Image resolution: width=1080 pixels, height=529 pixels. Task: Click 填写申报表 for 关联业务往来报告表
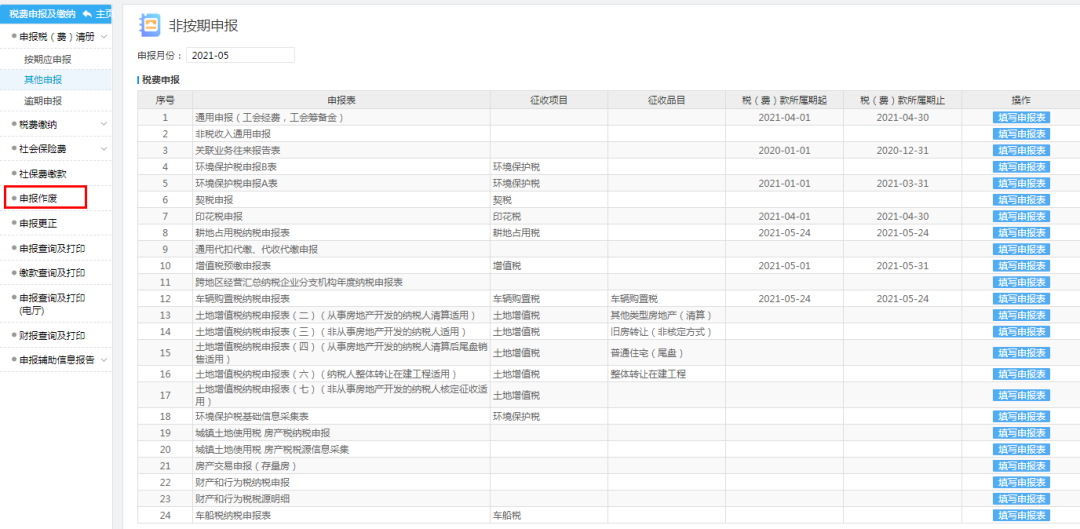[1021, 150]
